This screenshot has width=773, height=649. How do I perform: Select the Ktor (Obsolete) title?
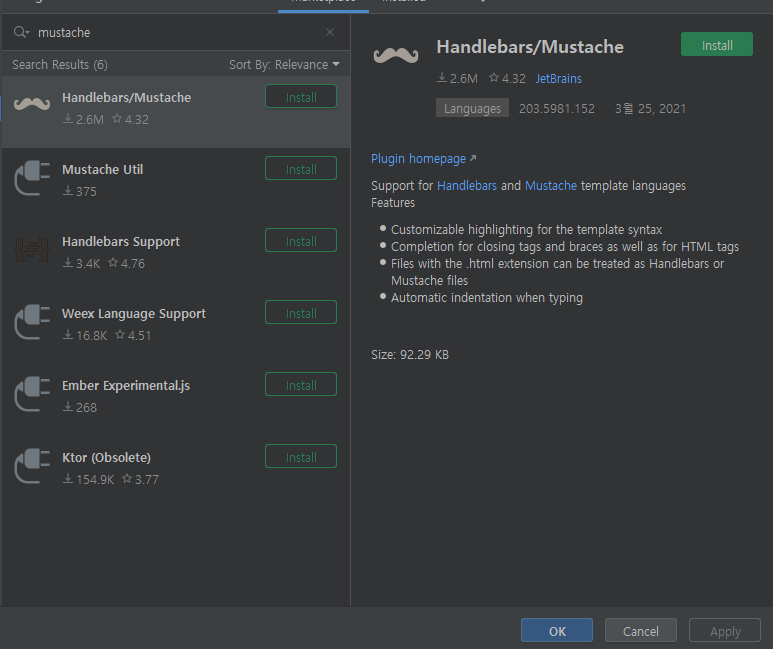(x=106, y=458)
